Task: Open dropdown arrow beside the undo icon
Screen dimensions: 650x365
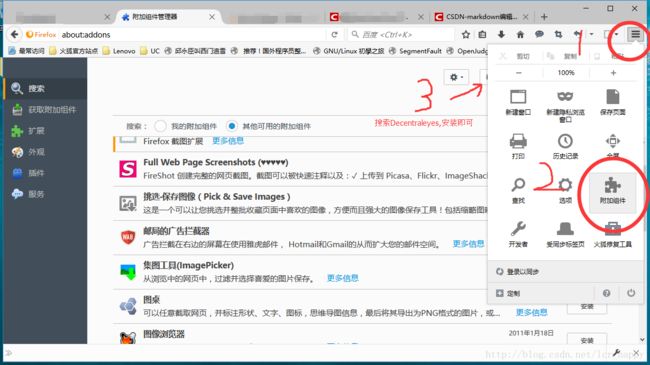Action: [592, 34]
